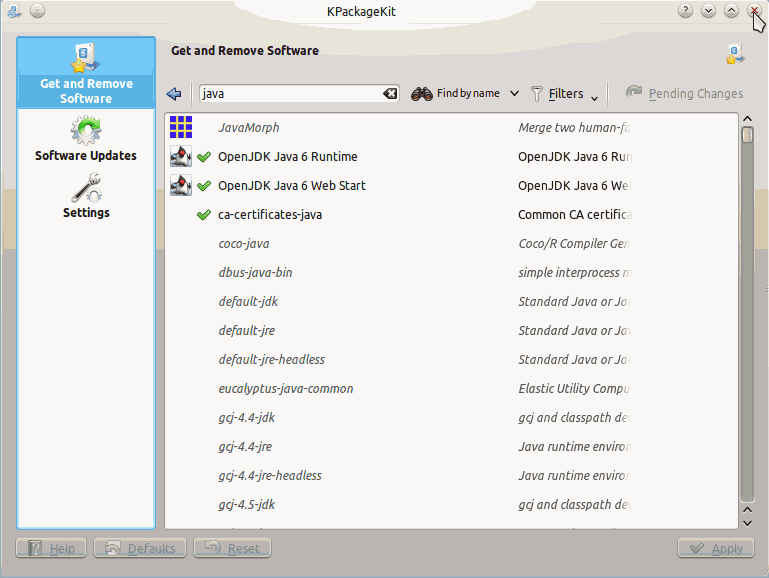Toggle installed check for OpenJDK Java 6 Runtime

point(204,157)
